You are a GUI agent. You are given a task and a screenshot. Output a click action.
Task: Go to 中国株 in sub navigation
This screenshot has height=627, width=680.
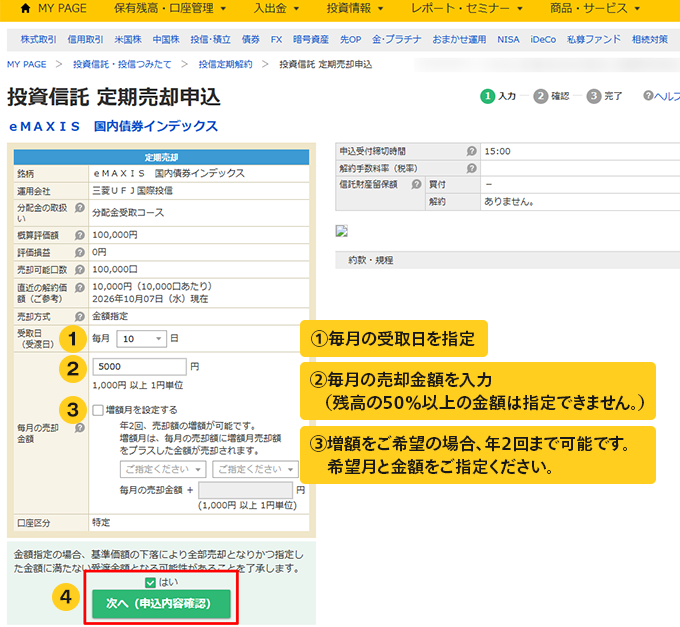coord(166,39)
